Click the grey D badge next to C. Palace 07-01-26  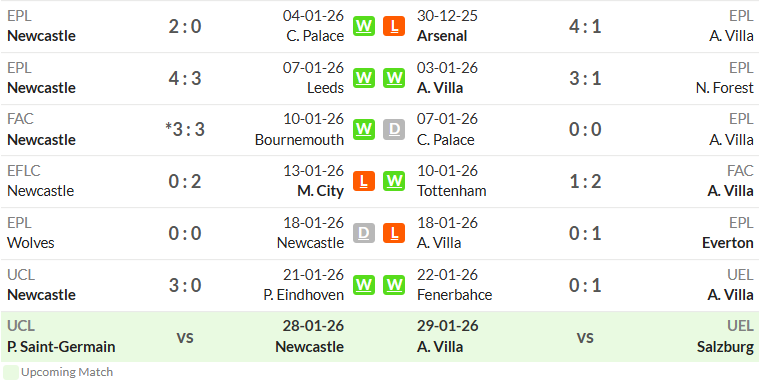click(x=394, y=130)
